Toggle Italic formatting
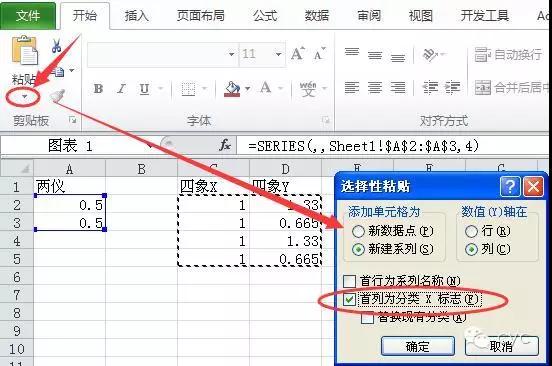This screenshot has height=366, width=552. pos(121,89)
